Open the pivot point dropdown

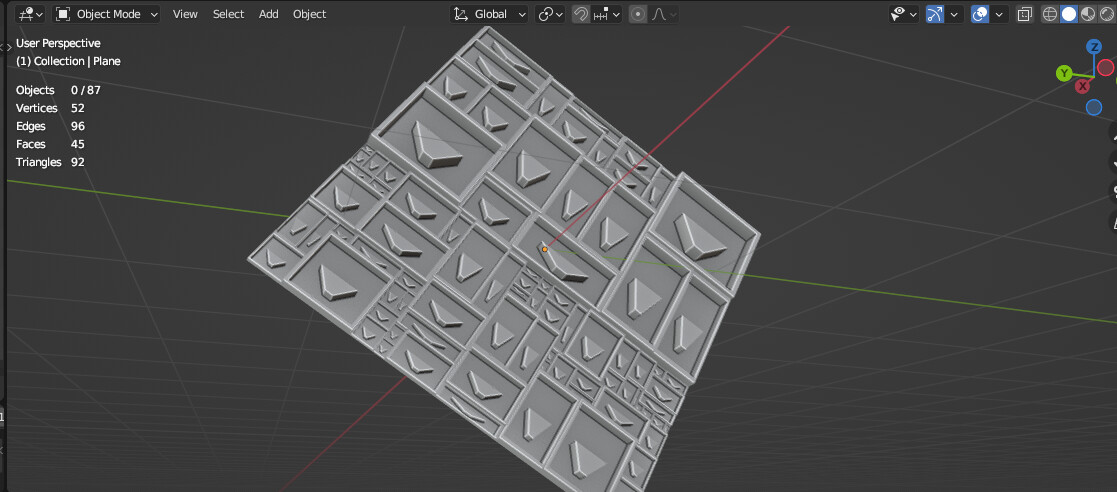point(550,14)
